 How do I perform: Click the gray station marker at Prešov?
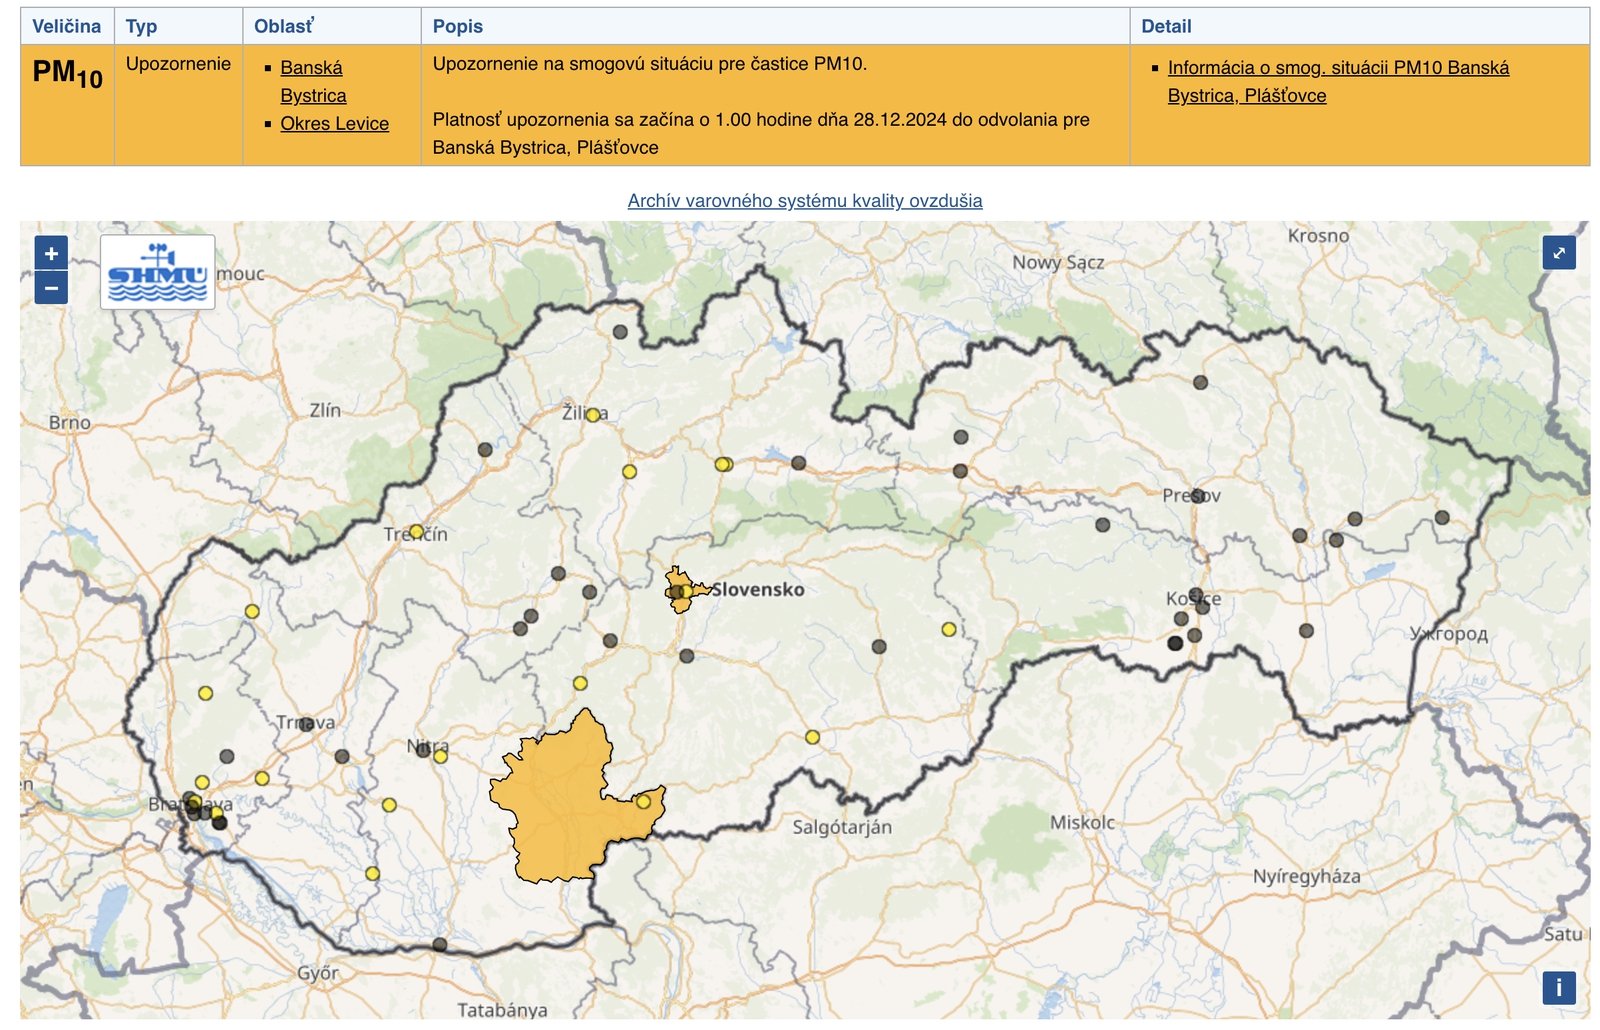1197,495
